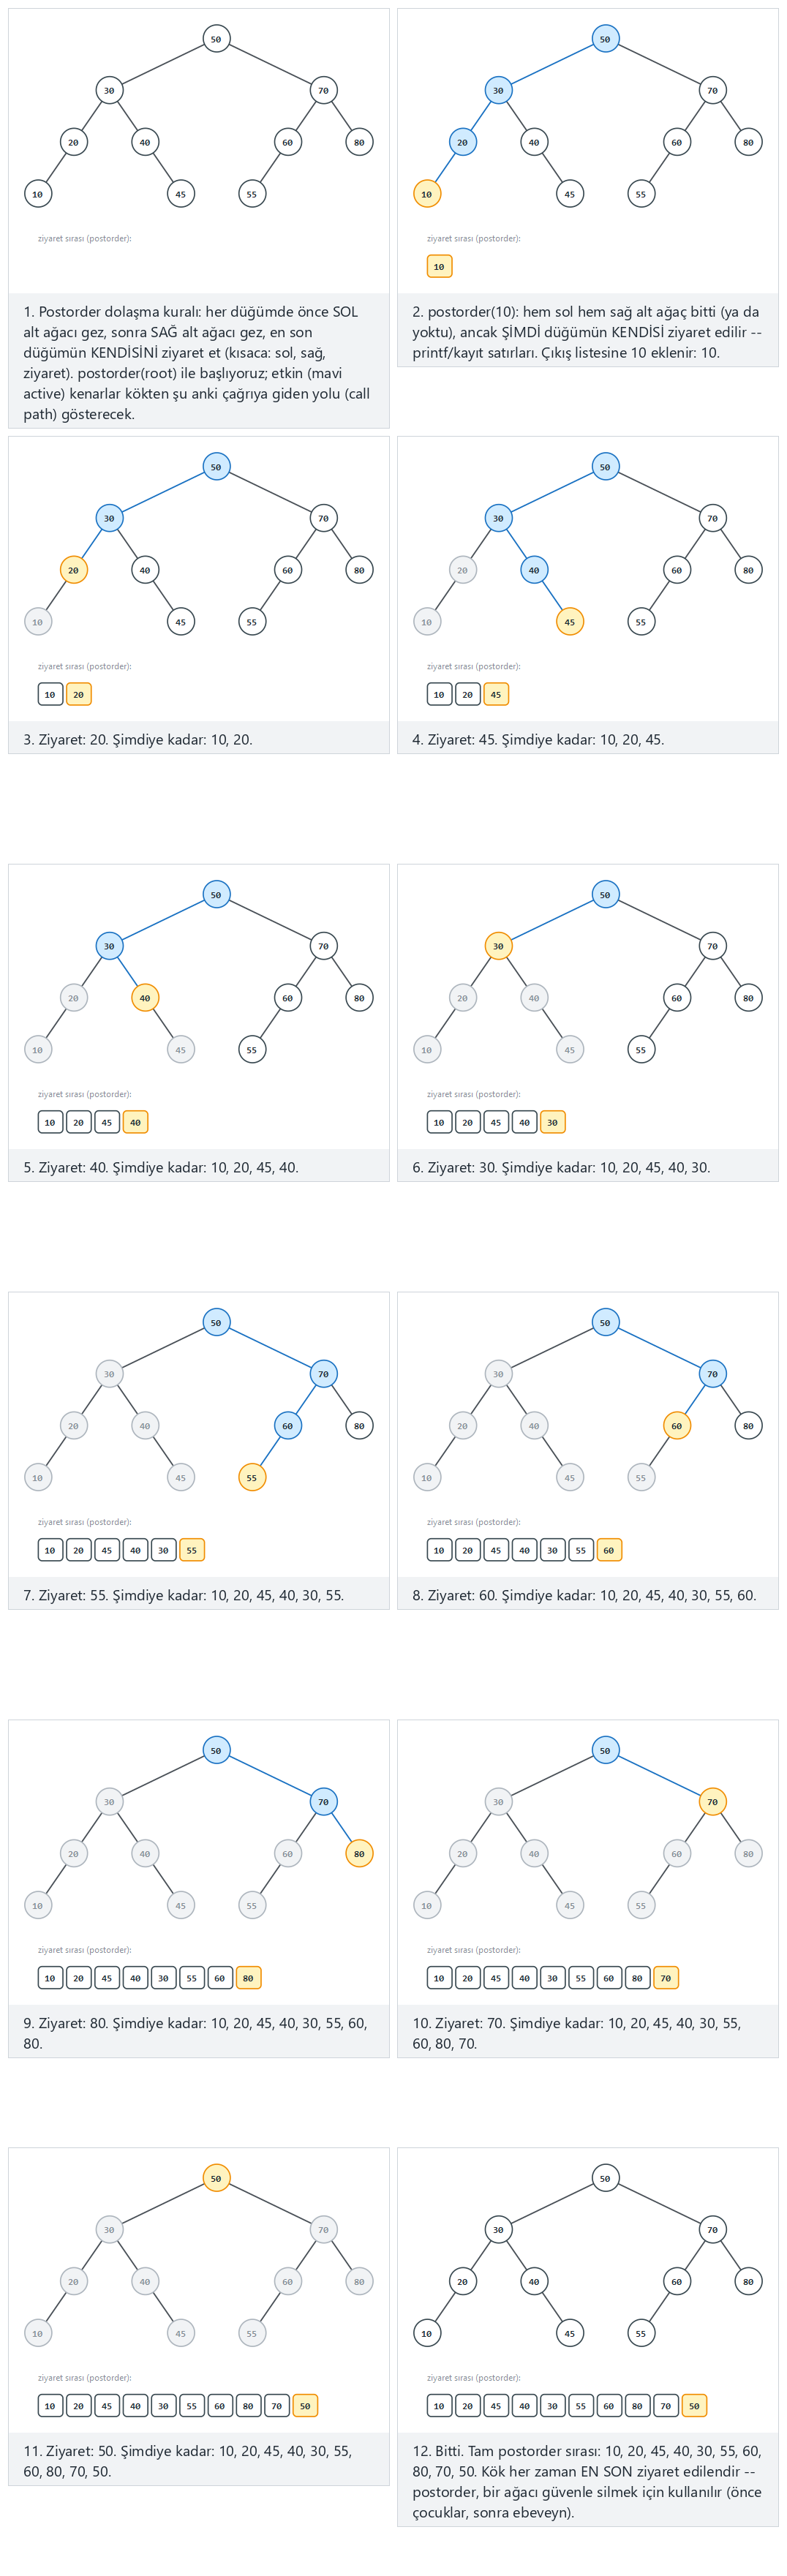787x2576 pixels.
Task: Select yellow node 60 in step 8 tree
Action: [677, 1426]
